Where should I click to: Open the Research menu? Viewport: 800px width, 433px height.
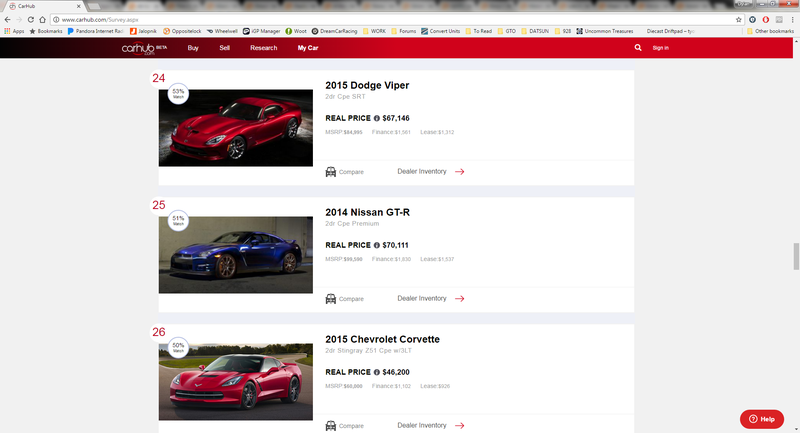264,48
